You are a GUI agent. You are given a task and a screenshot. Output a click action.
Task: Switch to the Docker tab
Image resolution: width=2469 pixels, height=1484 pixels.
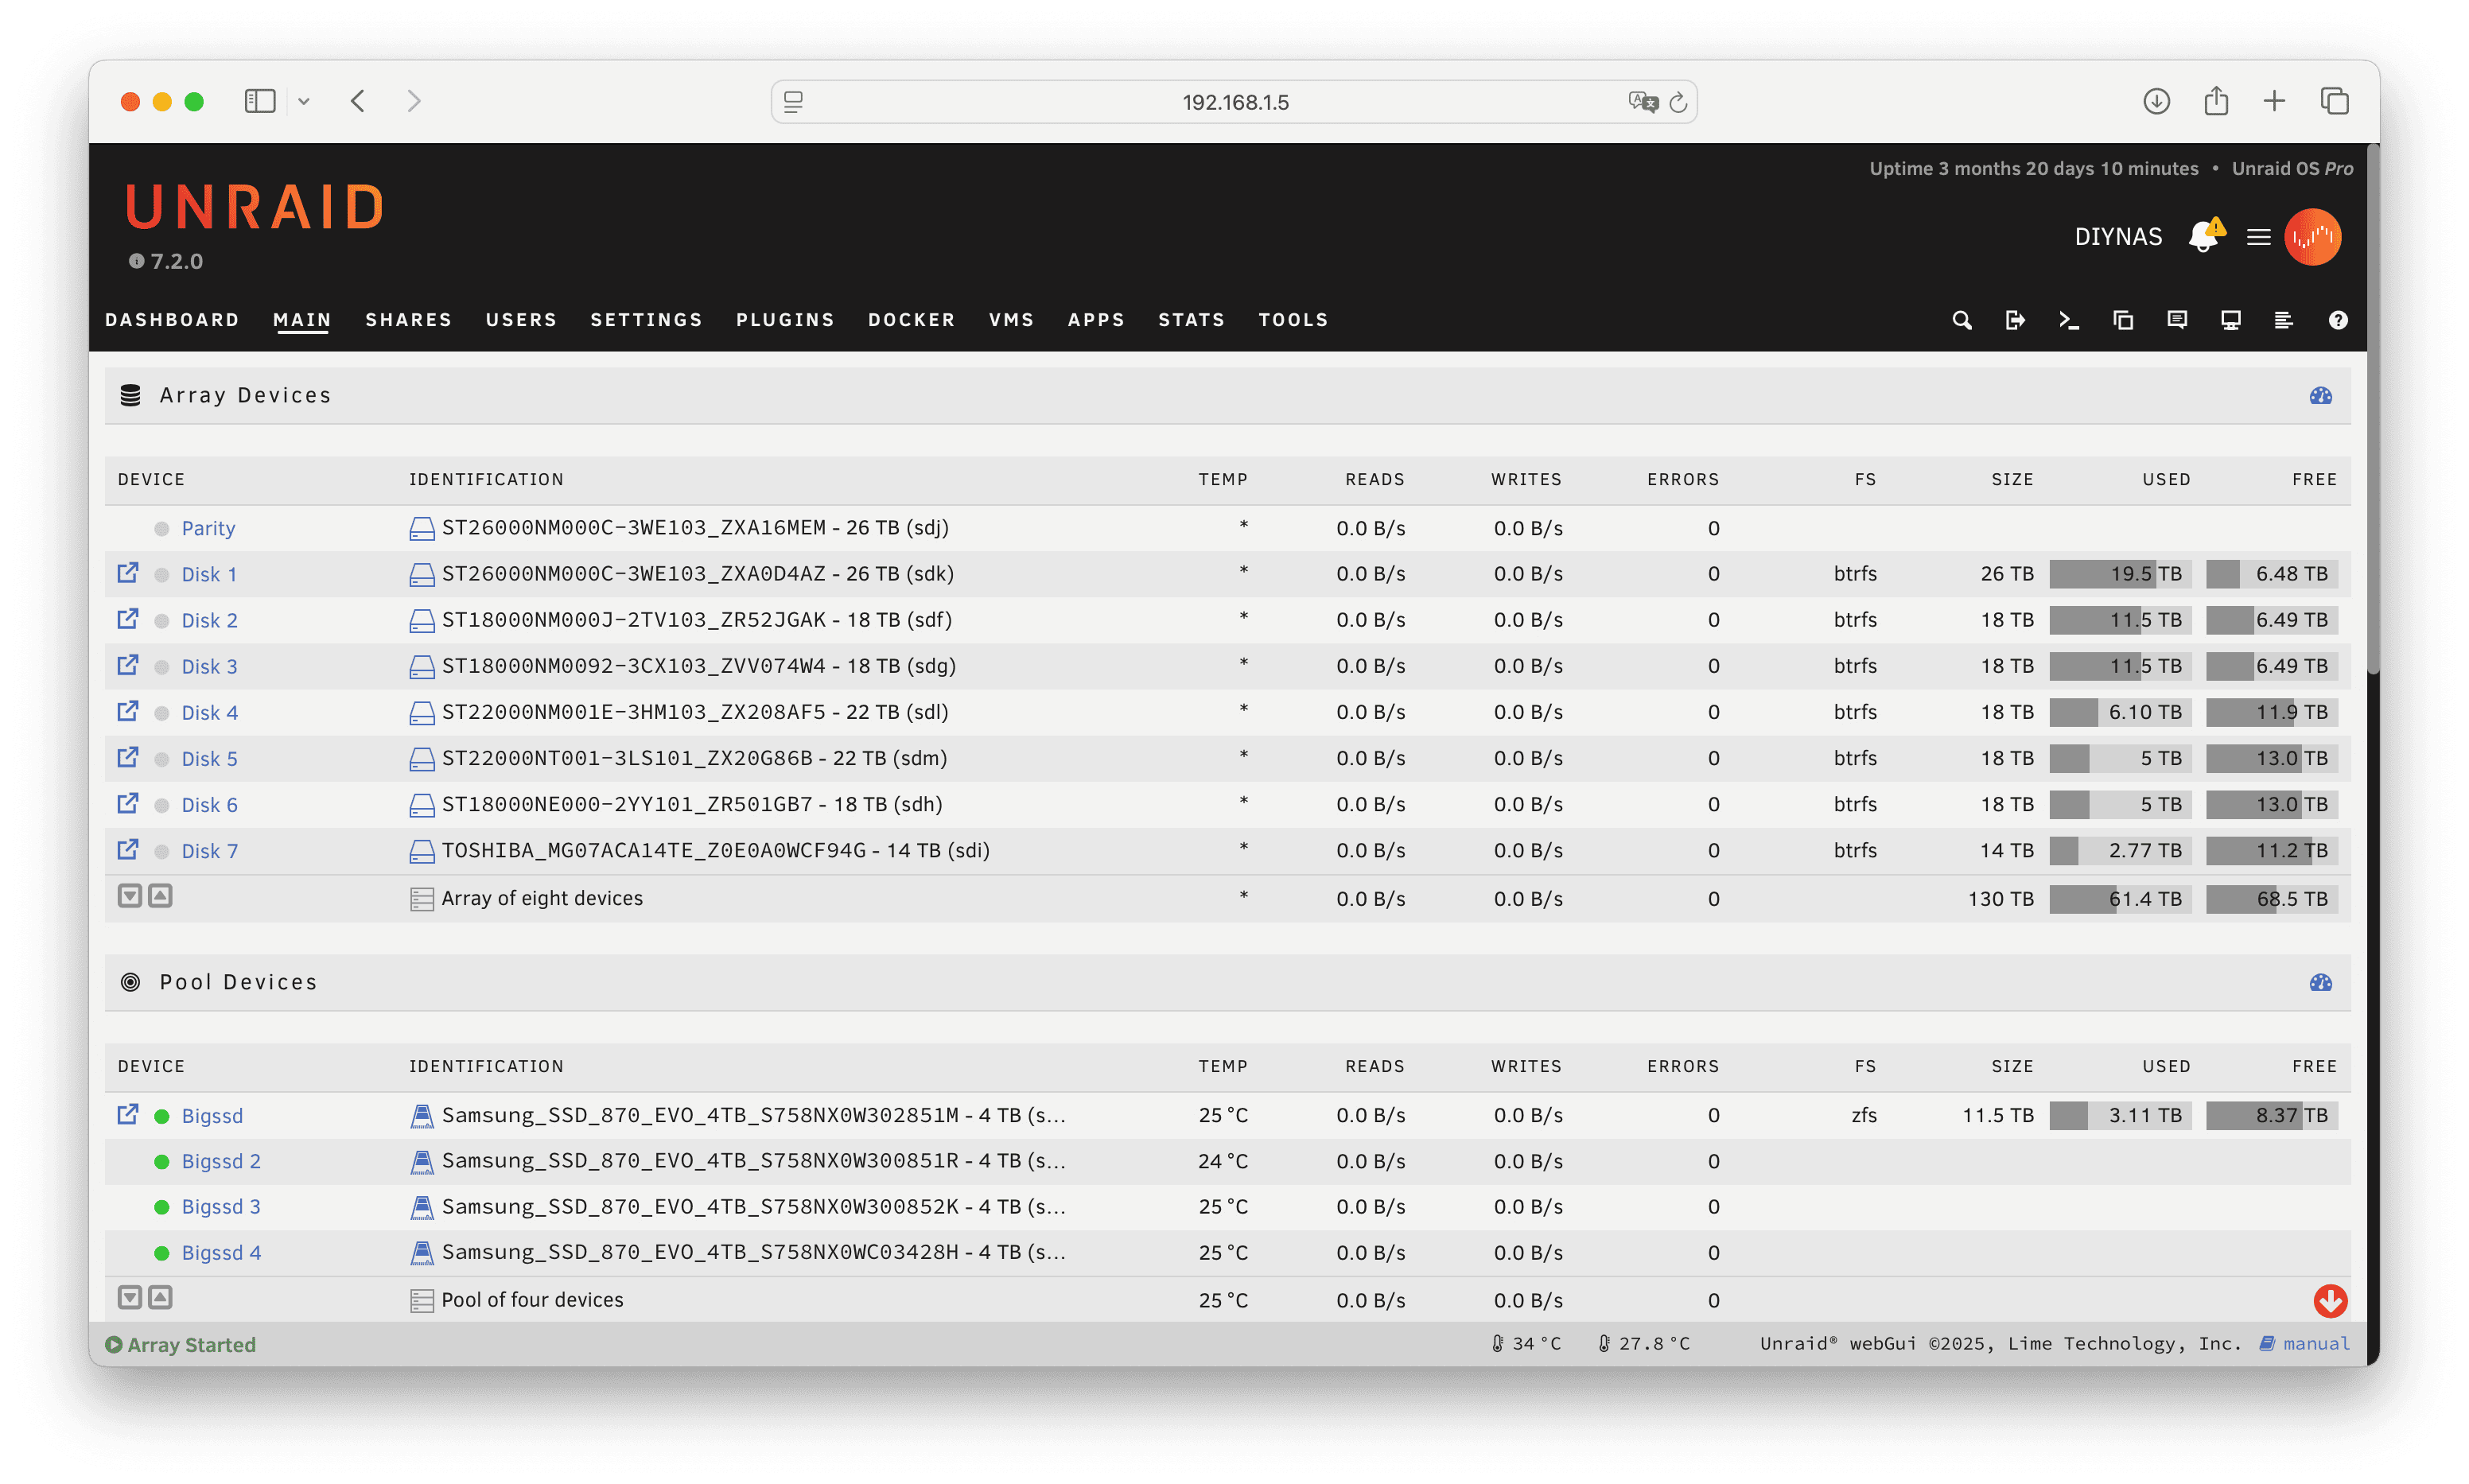coord(911,320)
